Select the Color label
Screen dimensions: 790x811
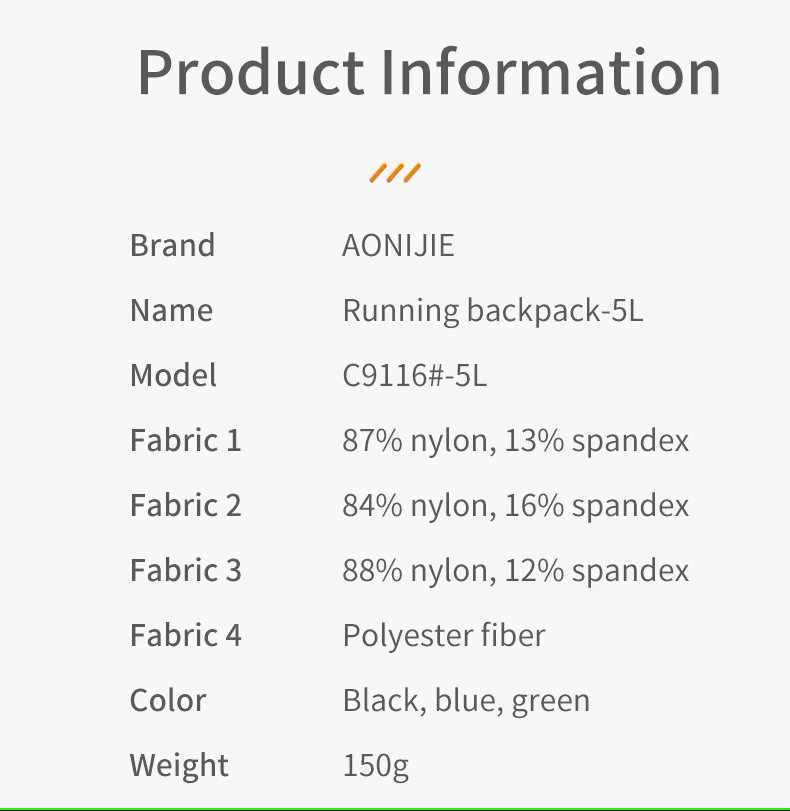pyautogui.click(x=168, y=700)
